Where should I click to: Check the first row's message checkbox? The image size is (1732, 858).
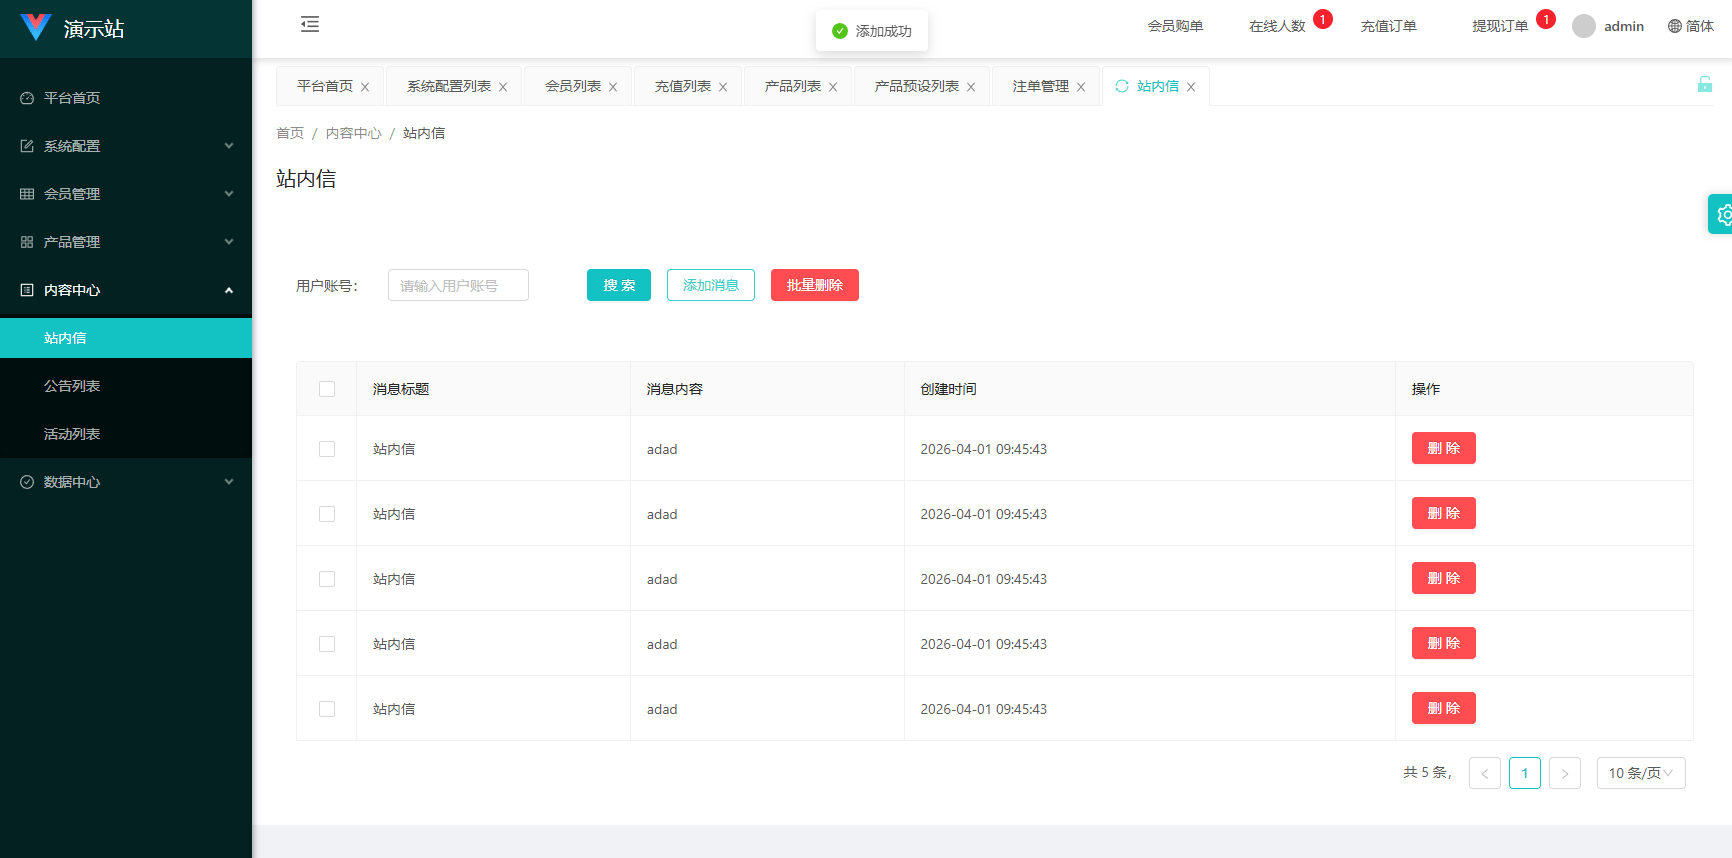point(327,449)
